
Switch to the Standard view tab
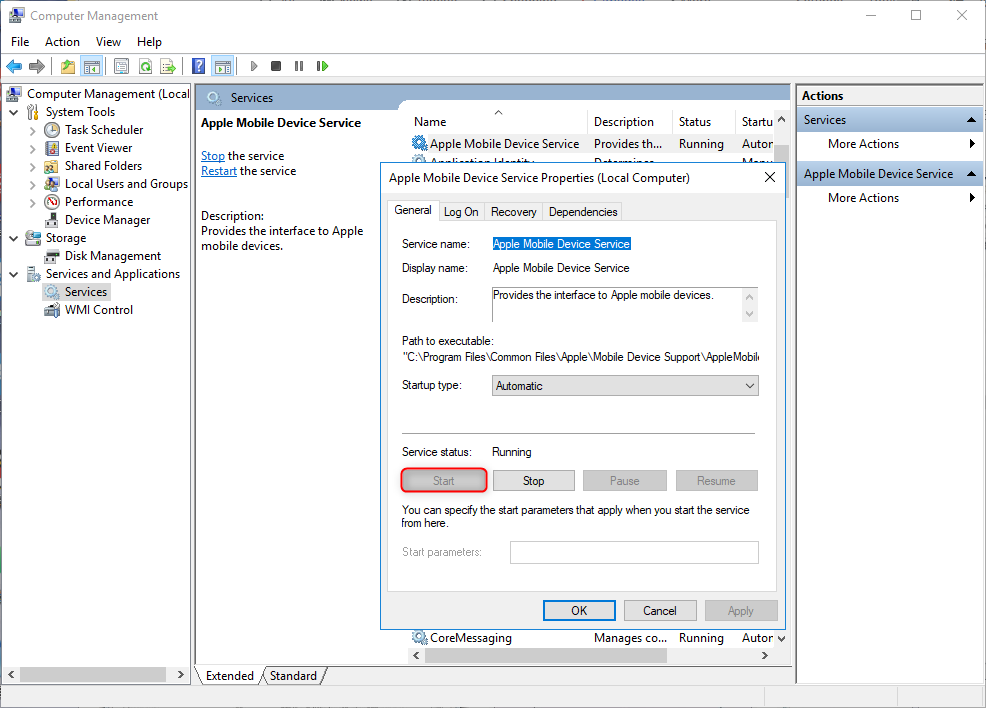[x=293, y=676]
